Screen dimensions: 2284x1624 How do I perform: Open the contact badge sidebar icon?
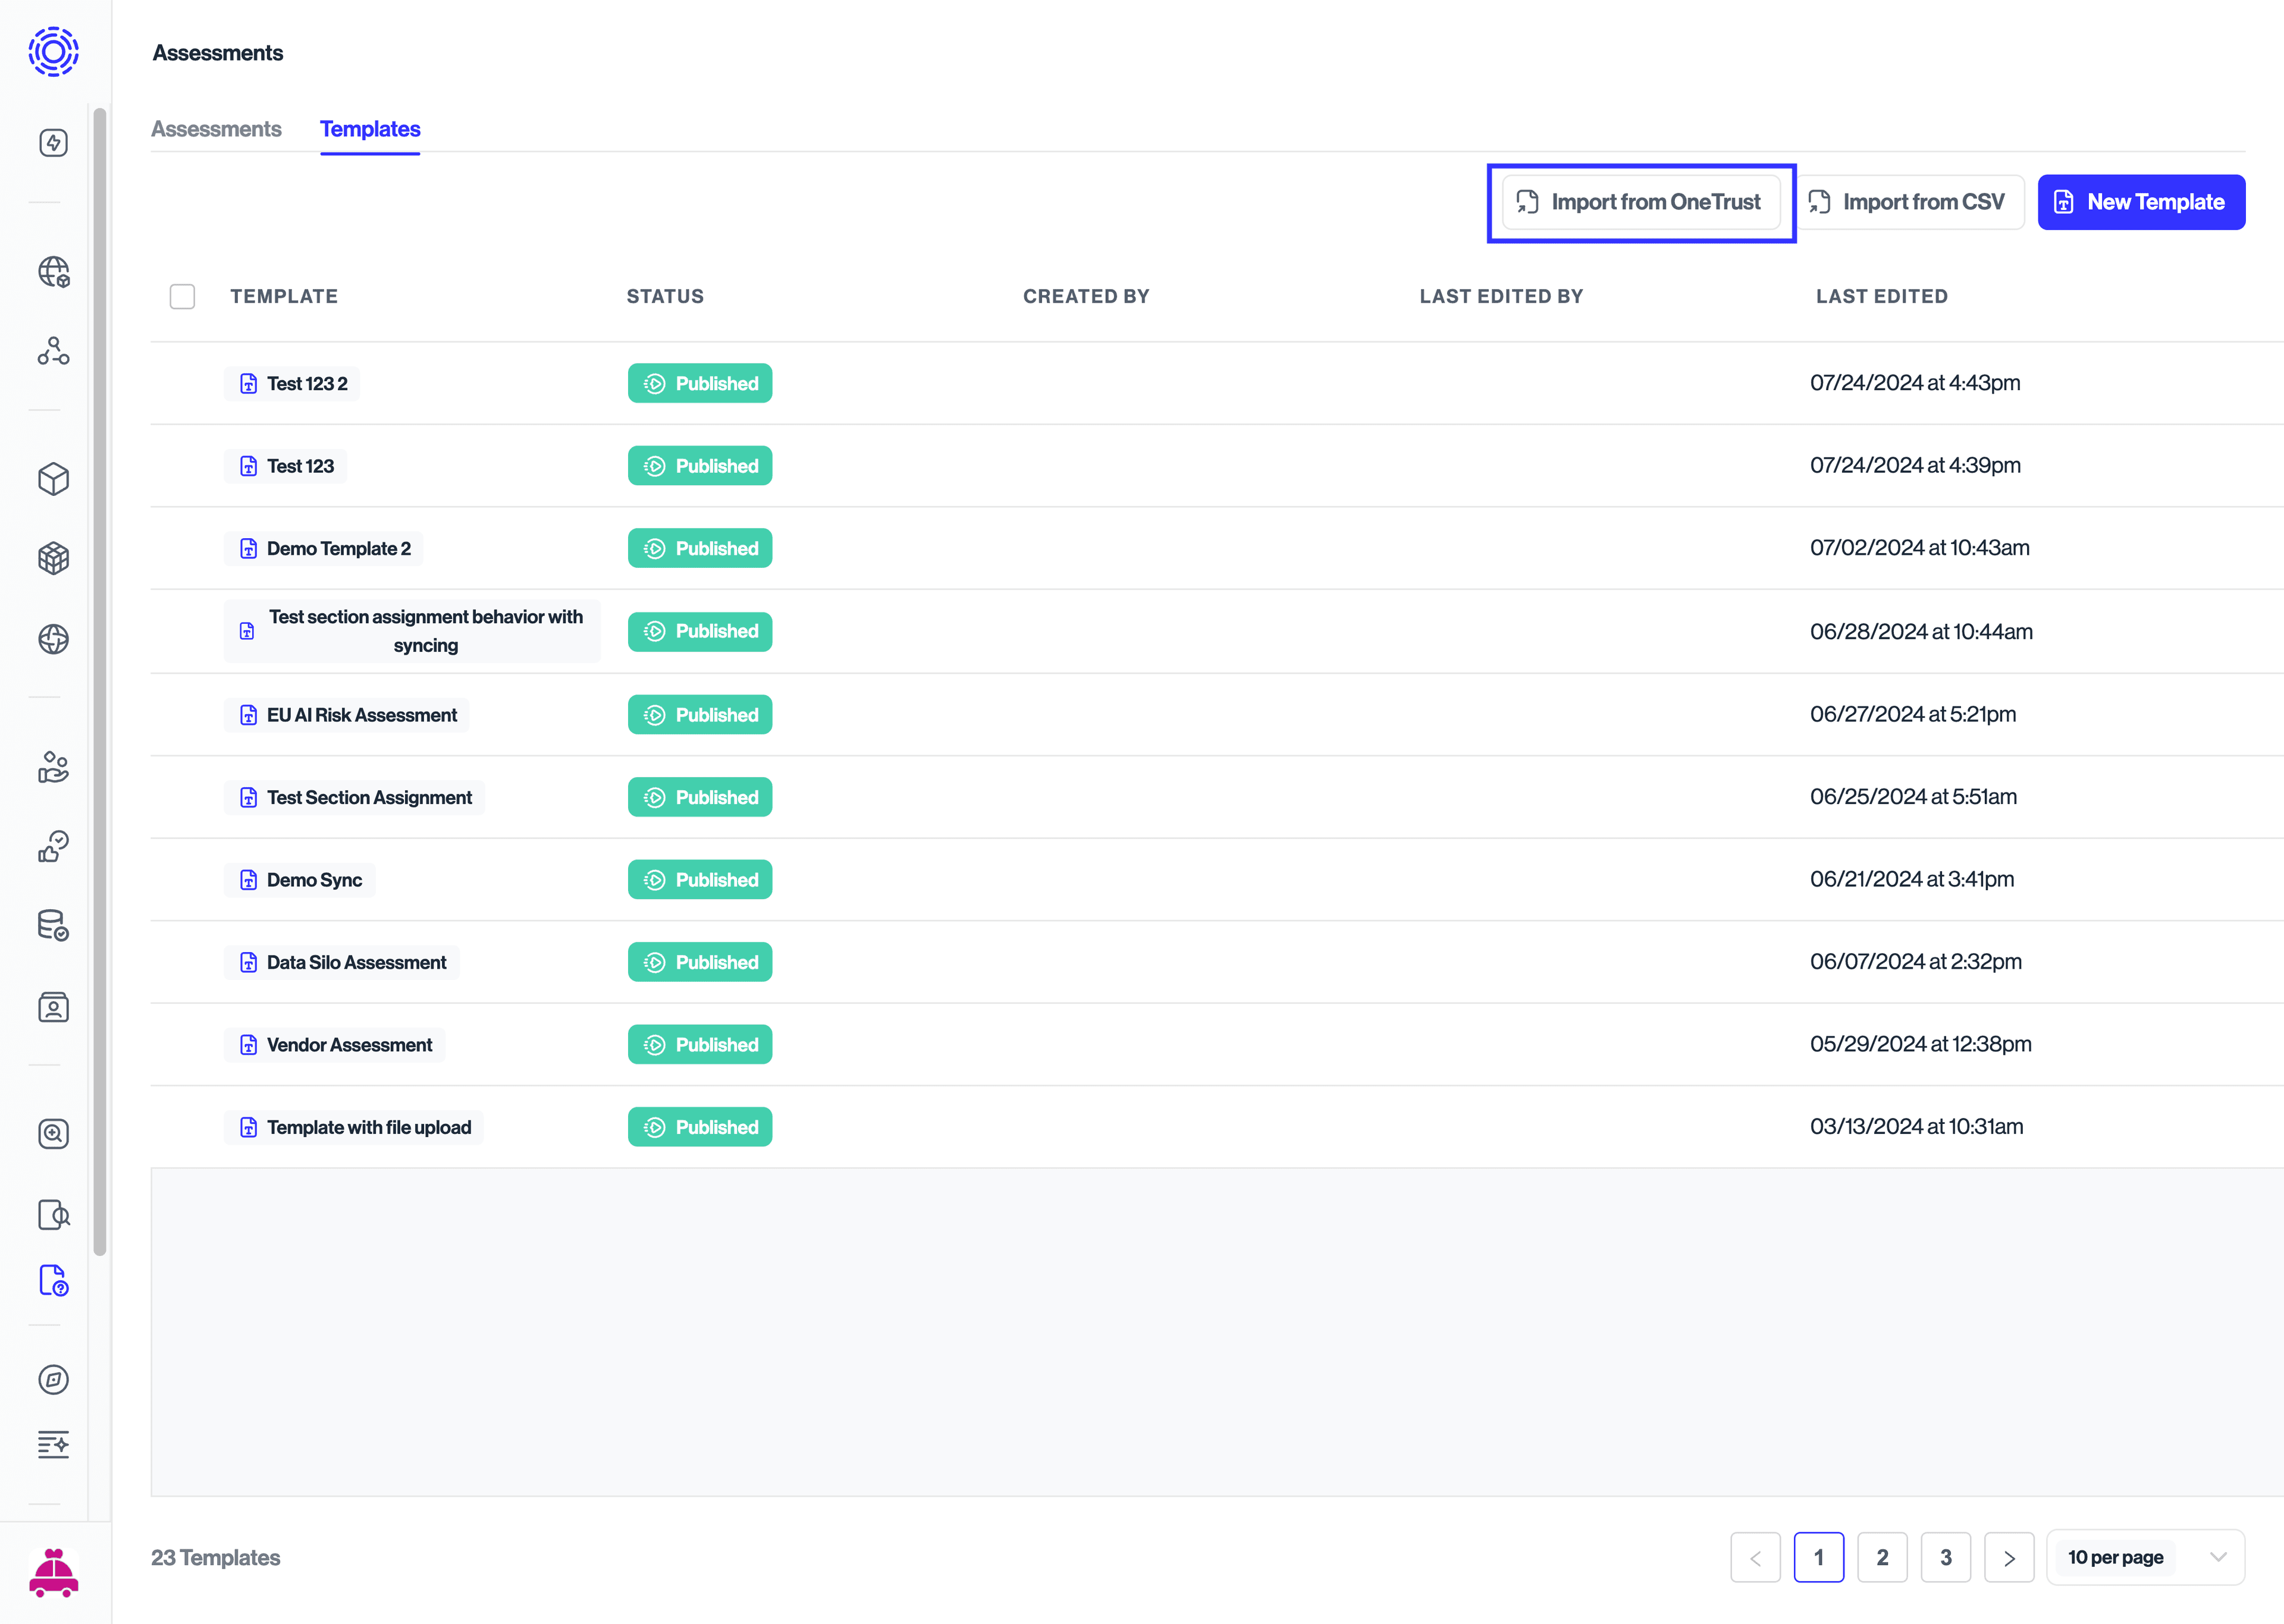pos(53,1007)
